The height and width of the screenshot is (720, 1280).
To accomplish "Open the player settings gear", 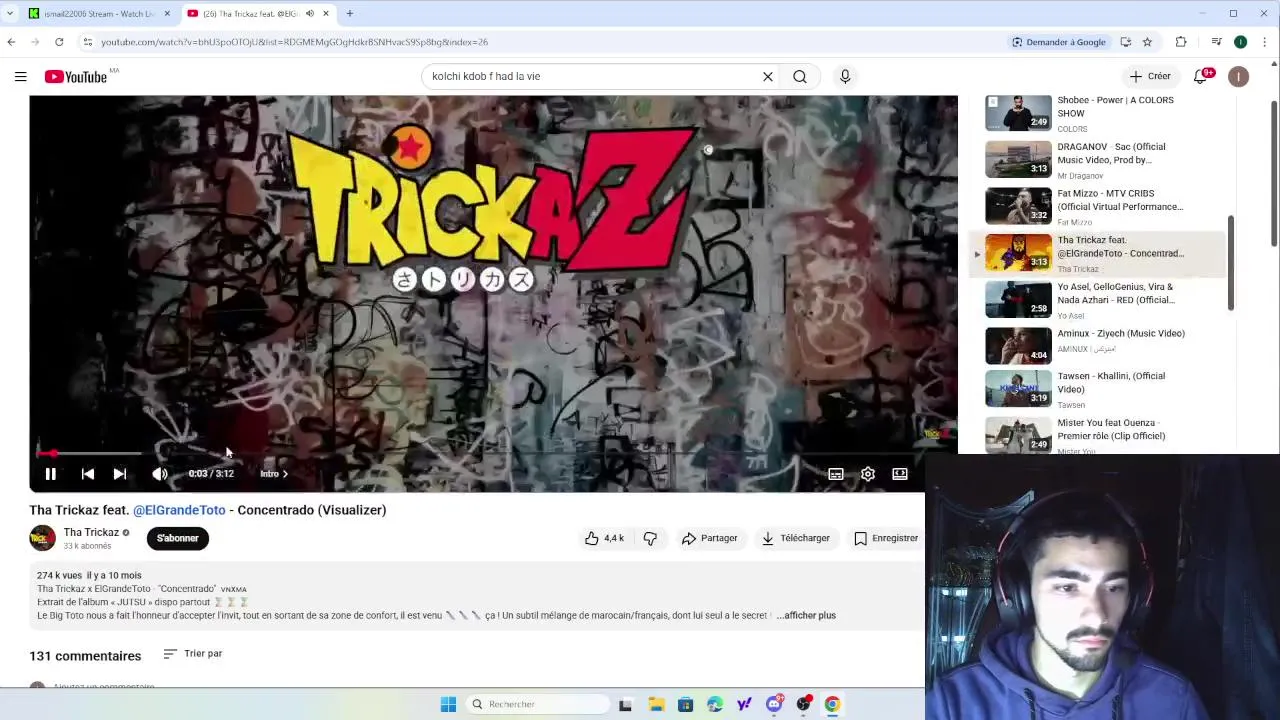I will (868, 474).
